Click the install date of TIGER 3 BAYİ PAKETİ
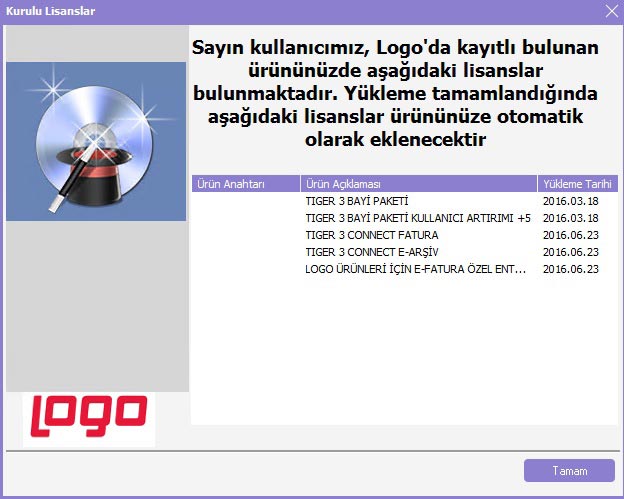Screen dimensions: 624x499 pyautogui.click(x=570, y=201)
